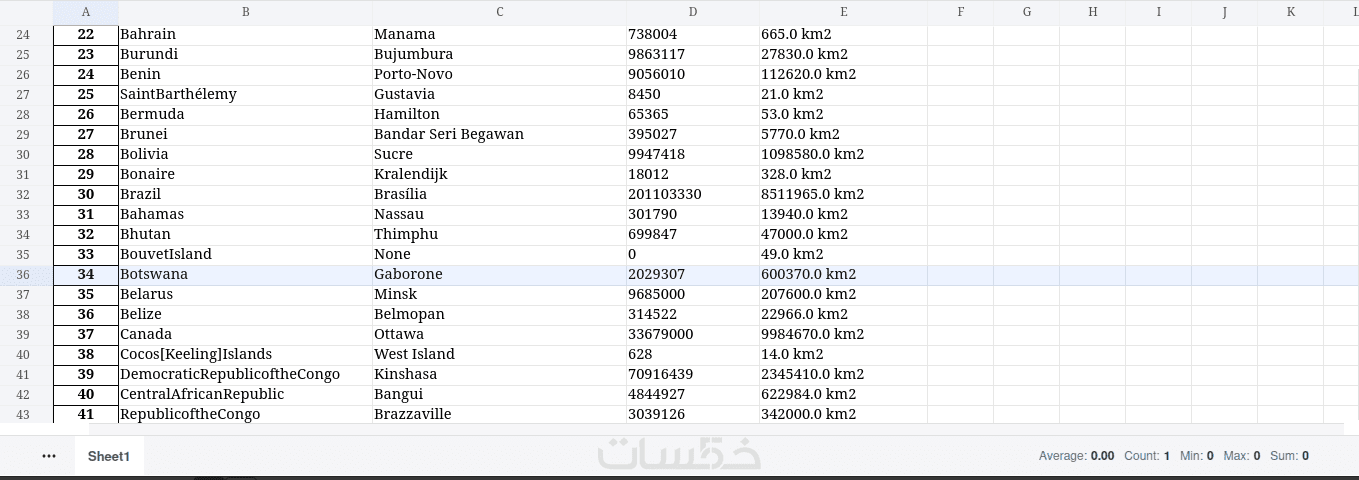Click the Max indicator in status bar
Screen dimensions: 1359x480
[1241, 456]
